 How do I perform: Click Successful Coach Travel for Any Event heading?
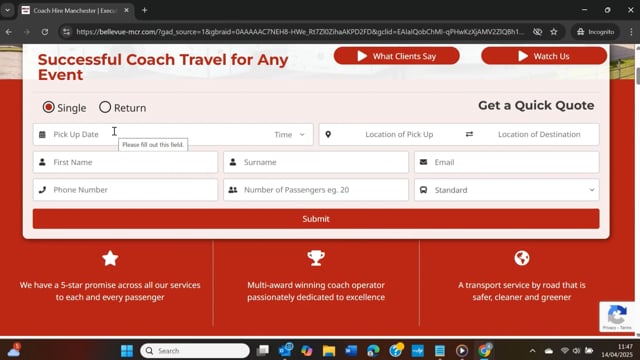pos(163,67)
